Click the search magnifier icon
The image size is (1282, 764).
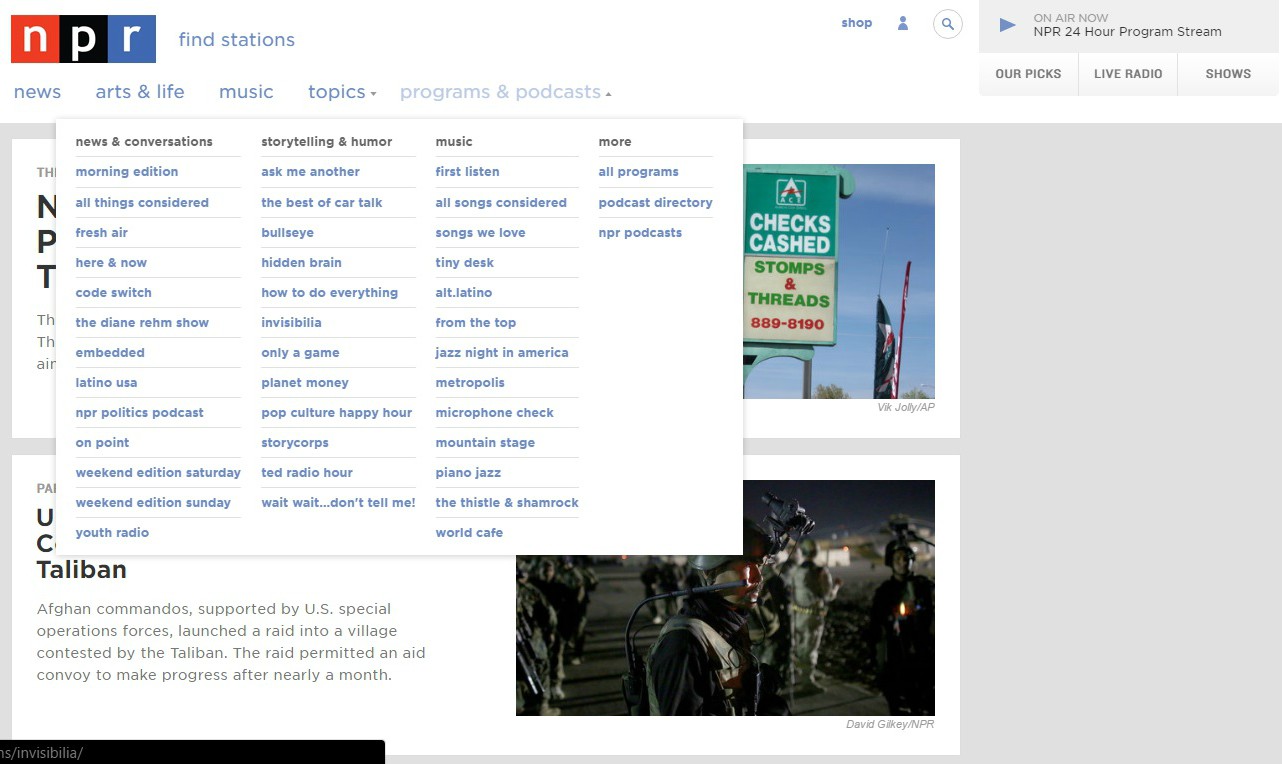[x=948, y=24]
